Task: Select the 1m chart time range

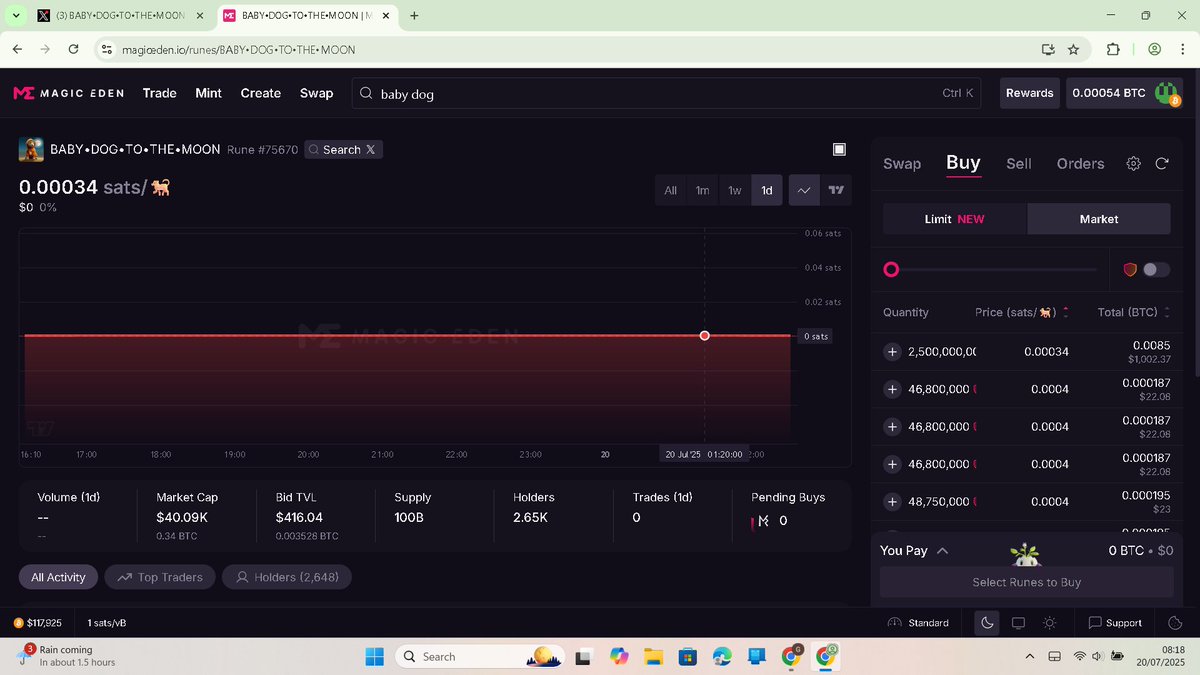Action: [702, 190]
